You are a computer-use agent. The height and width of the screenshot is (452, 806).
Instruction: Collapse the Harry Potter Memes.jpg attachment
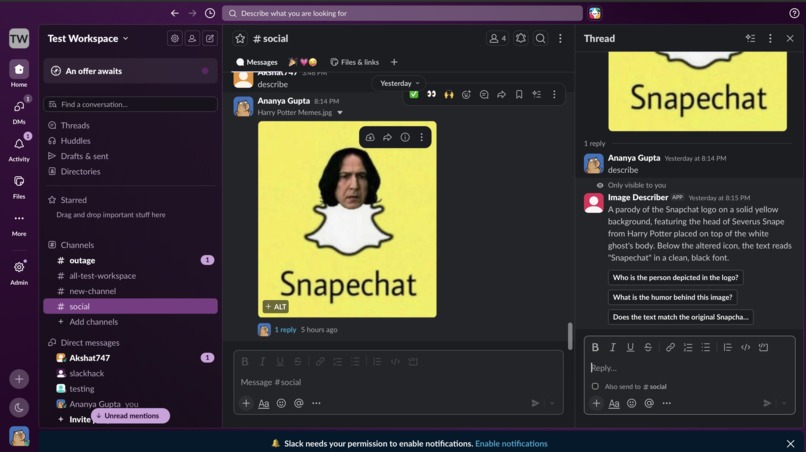(x=340, y=113)
